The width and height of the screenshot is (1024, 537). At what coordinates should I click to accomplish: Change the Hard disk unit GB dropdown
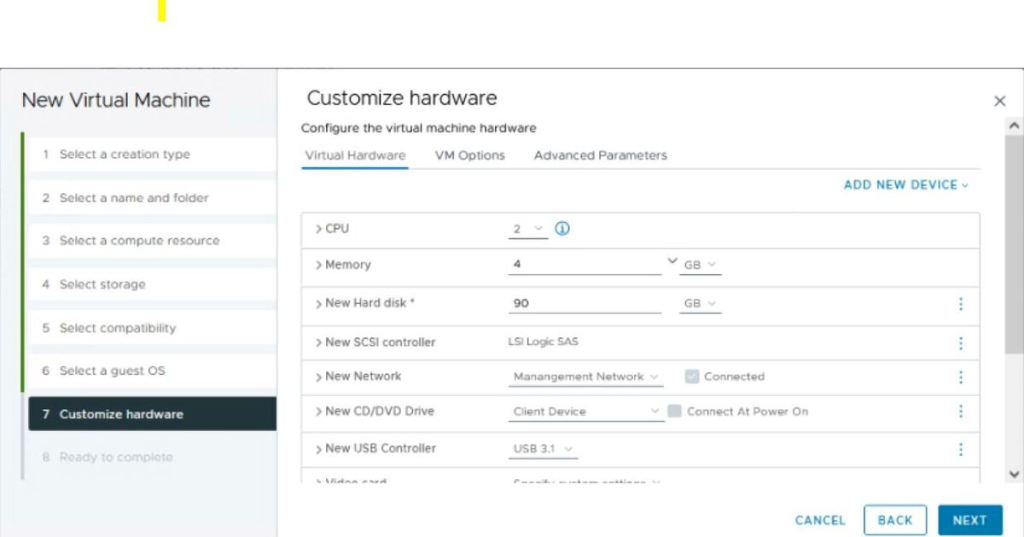[x=700, y=304]
